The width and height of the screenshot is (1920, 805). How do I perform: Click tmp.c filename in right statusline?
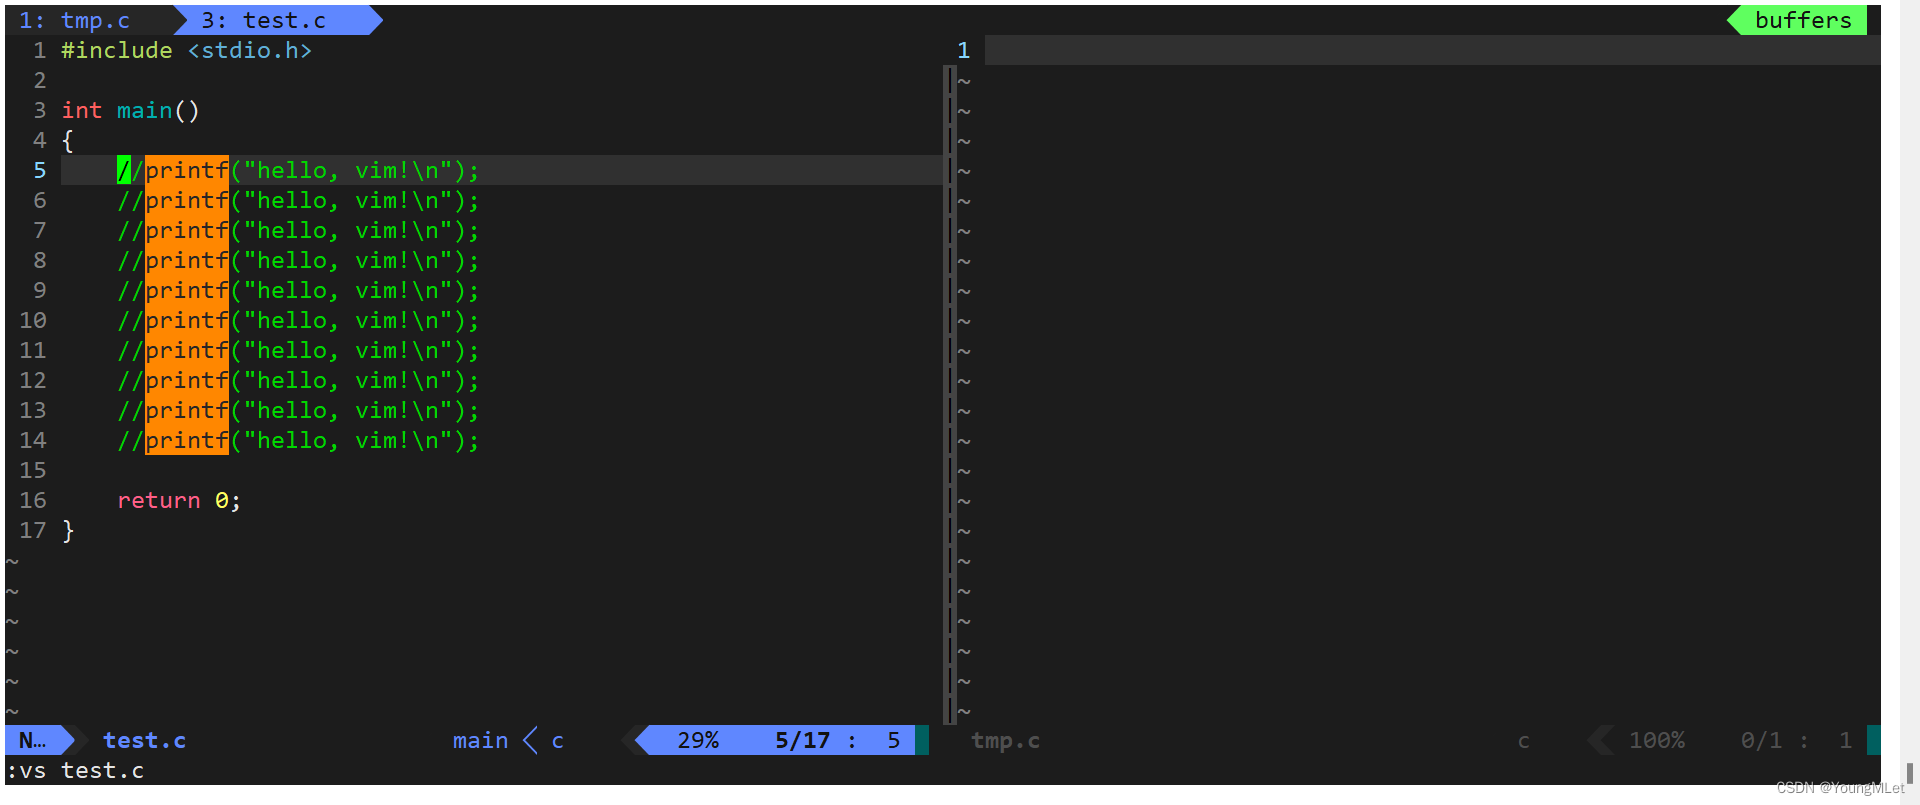click(x=1005, y=740)
